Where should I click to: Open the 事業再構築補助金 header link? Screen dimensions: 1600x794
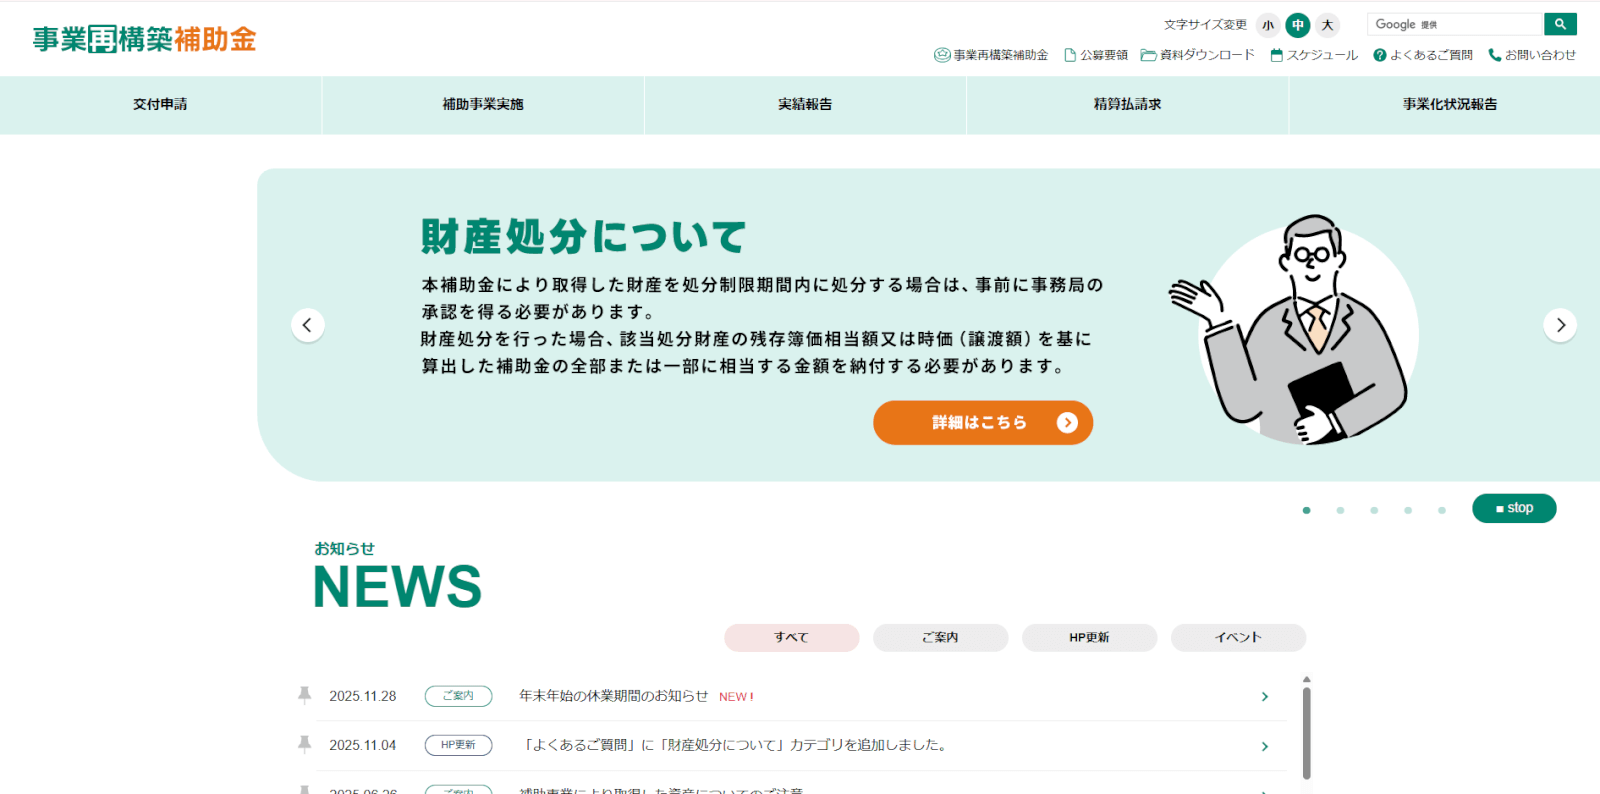click(991, 55)
